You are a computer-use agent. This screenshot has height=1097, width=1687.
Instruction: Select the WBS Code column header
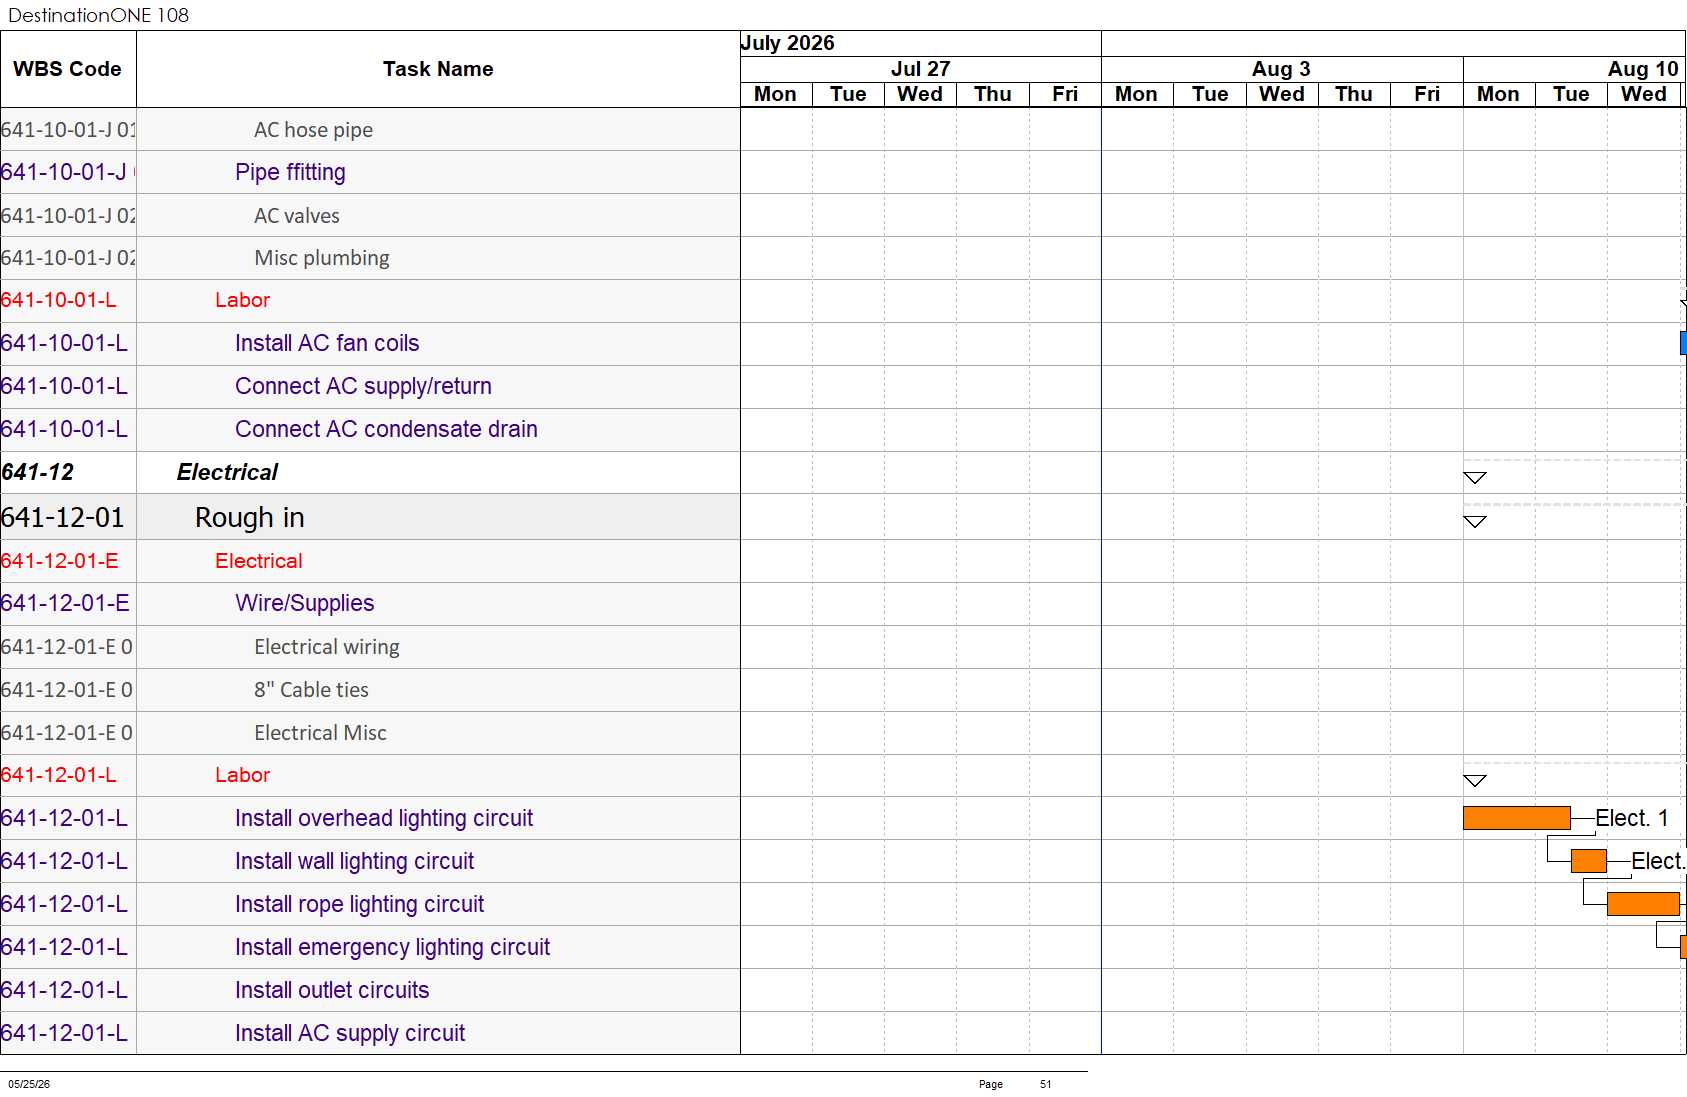coord(67,69)
